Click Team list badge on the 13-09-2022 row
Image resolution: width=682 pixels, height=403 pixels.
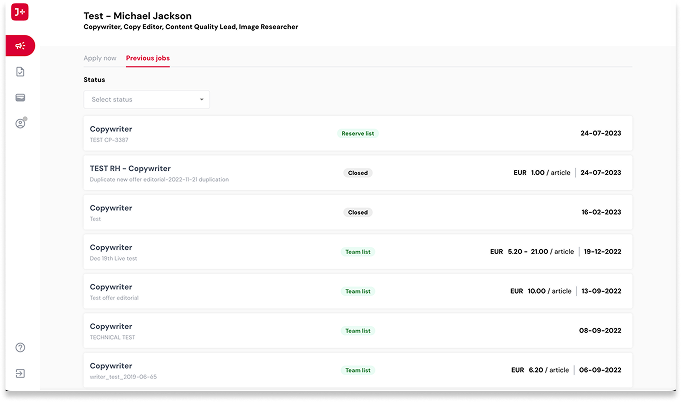(x=358, y=291)
